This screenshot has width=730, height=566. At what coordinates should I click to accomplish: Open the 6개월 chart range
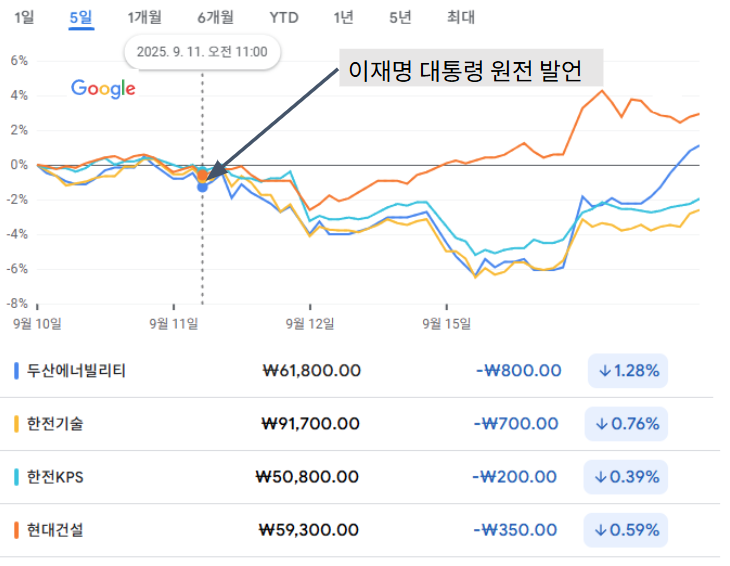[x=216, y=17]
